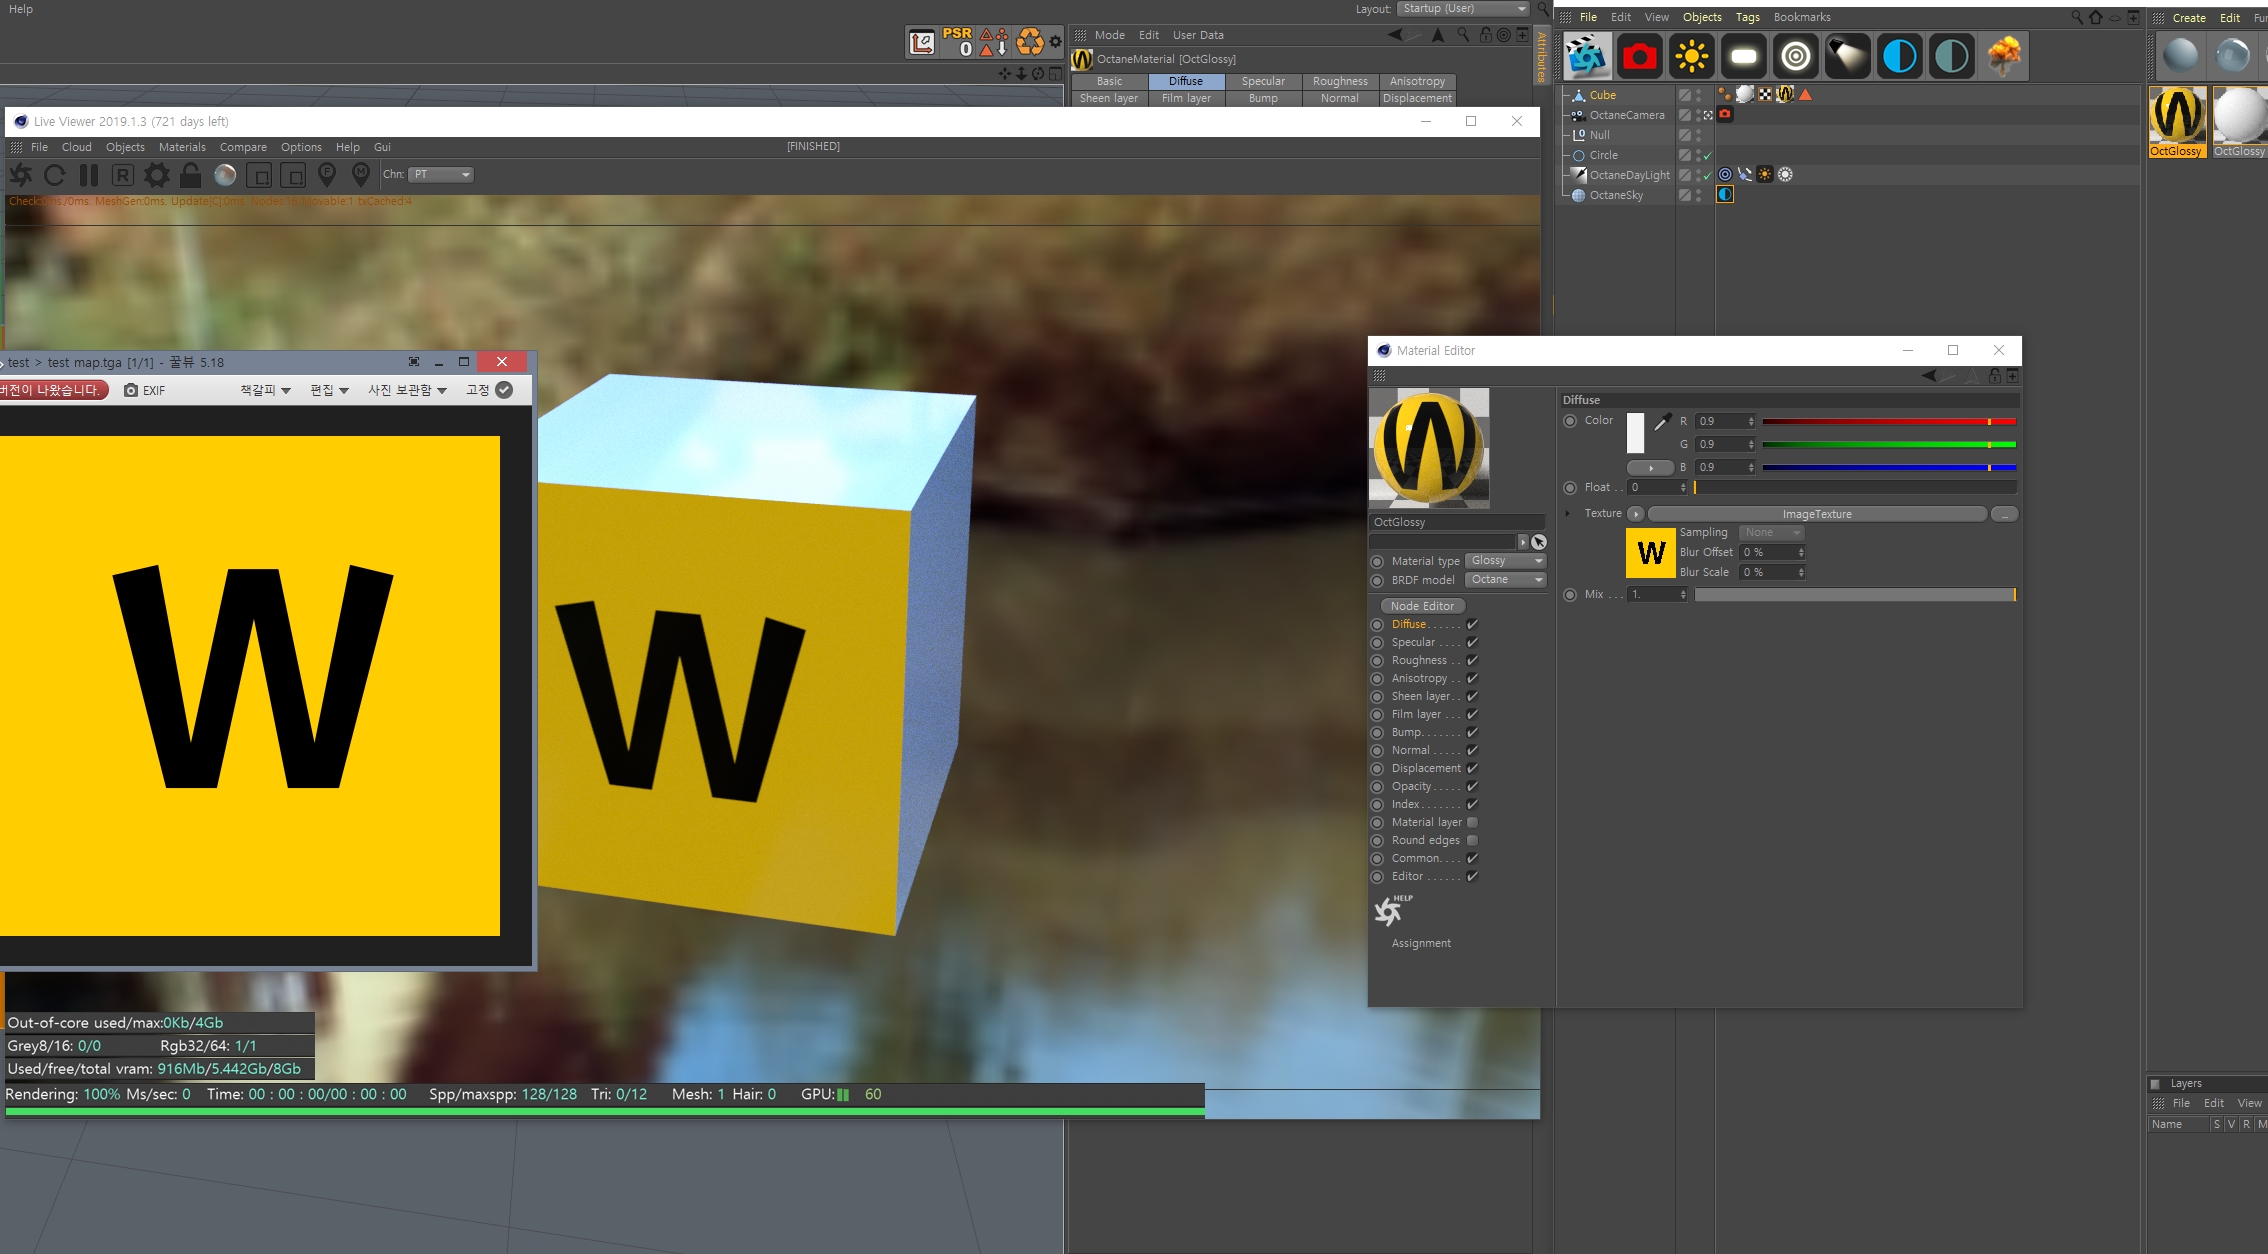This screenshot has height=1254, width=2268.
Task: Click the ImageTexture button
Action: (x=1817, y=514)
